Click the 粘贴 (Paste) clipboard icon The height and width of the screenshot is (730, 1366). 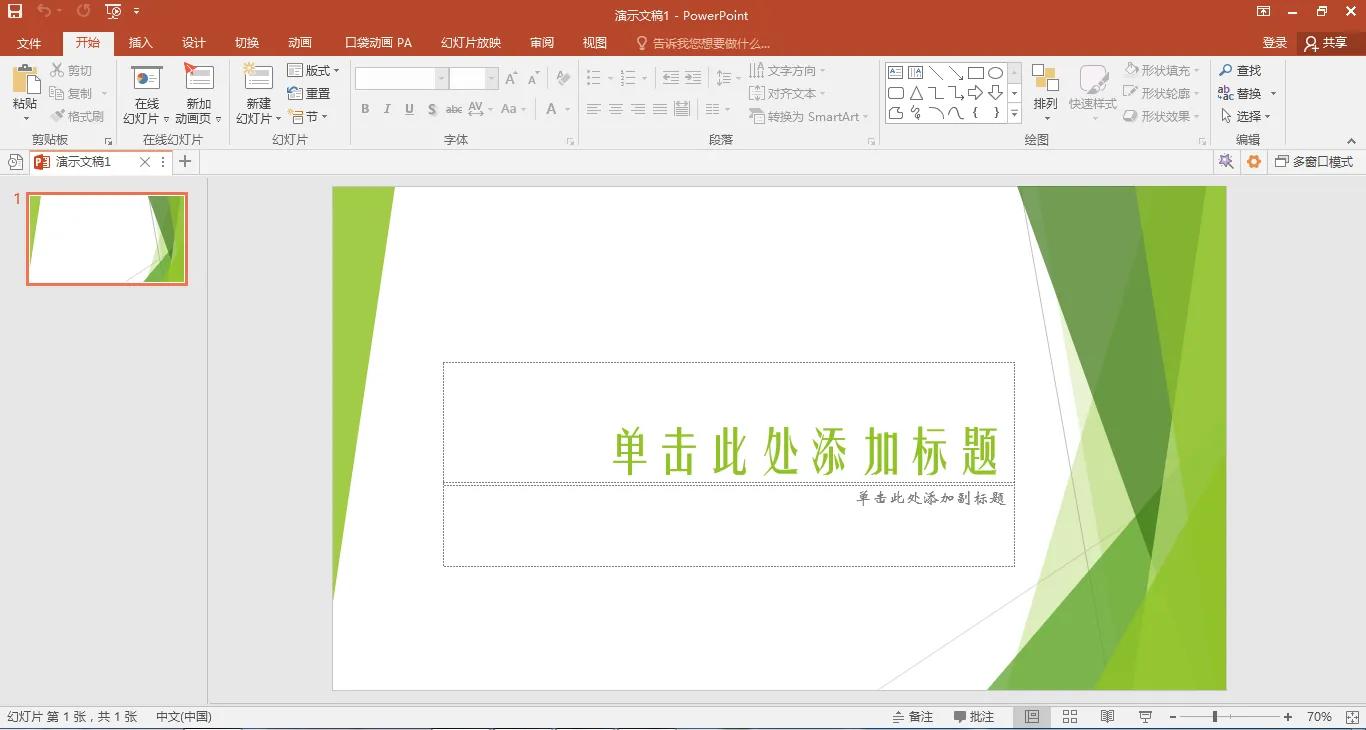pos(25,80)
